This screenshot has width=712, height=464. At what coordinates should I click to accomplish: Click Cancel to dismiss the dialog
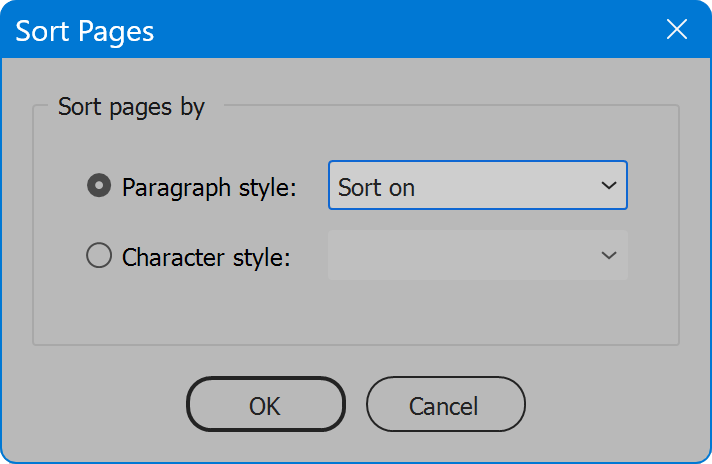(x=445, y=405)
